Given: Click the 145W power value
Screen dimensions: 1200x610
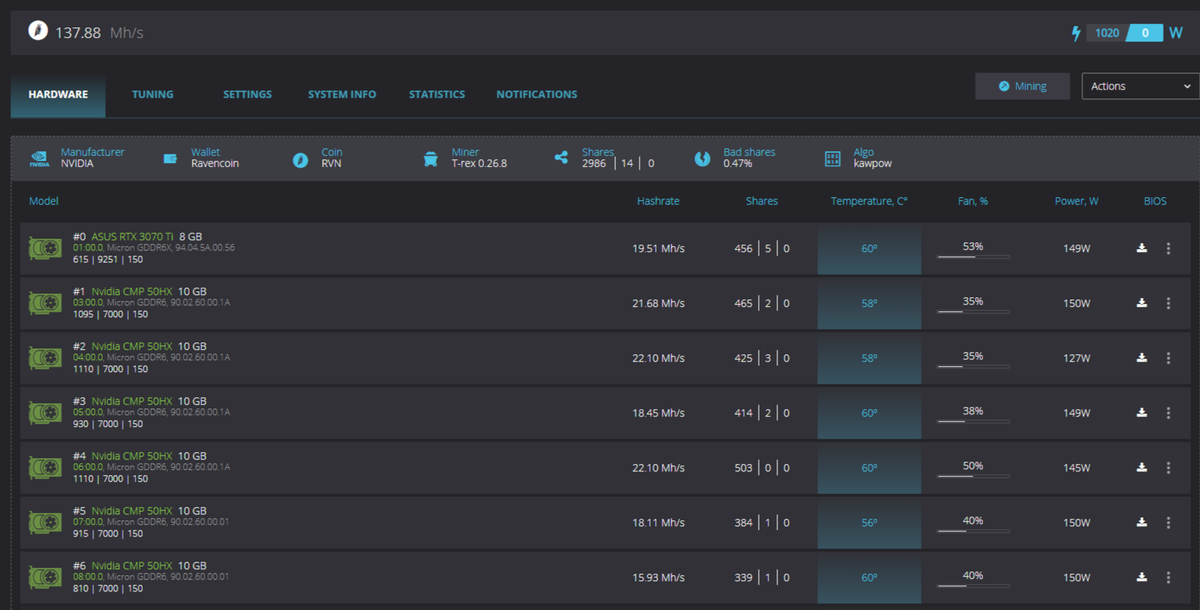Looking at the screenshot, I should click(1077, 468).
